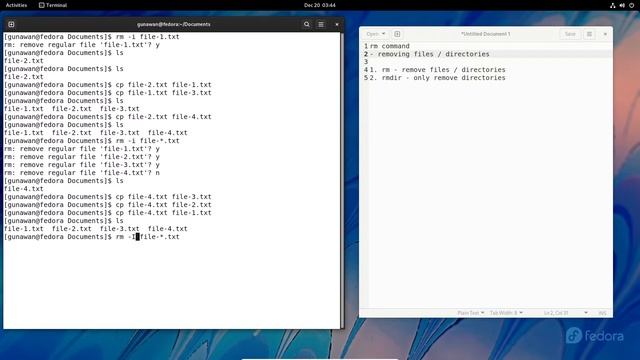This screenshot has height=360, width=640.
Task: Open the text editor hamburger menu
Action: pos(589,34)
